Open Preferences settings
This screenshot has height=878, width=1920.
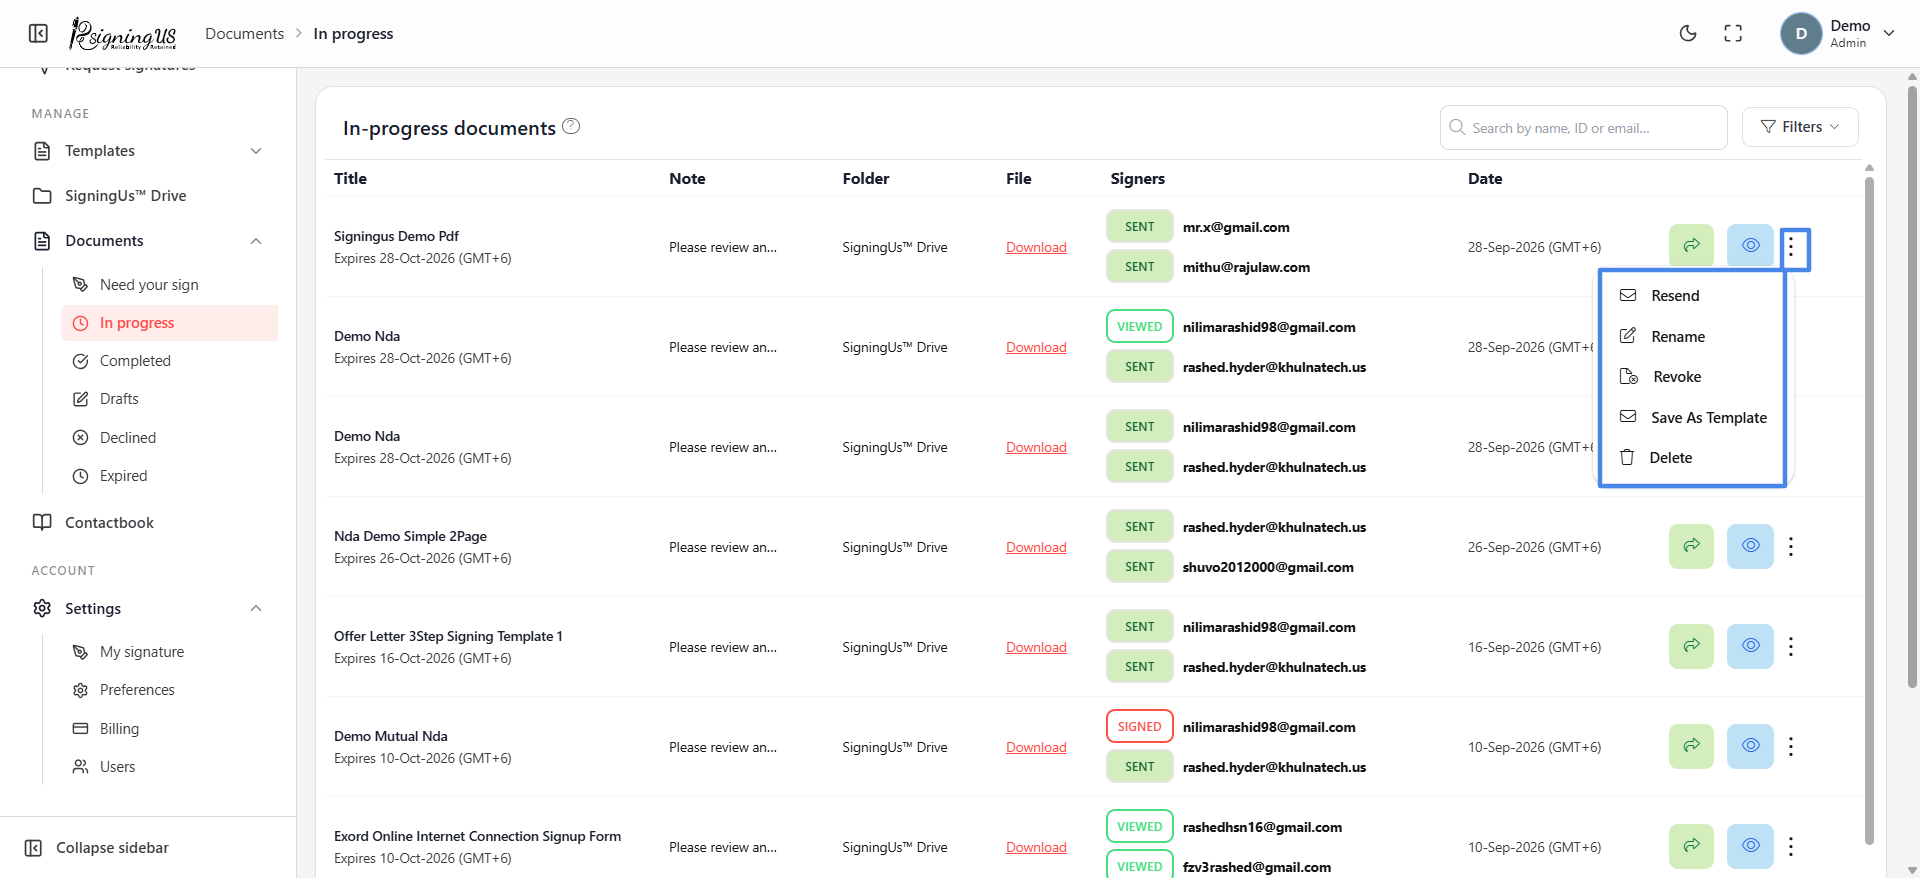pyautogui.click(x=137, y=690)
